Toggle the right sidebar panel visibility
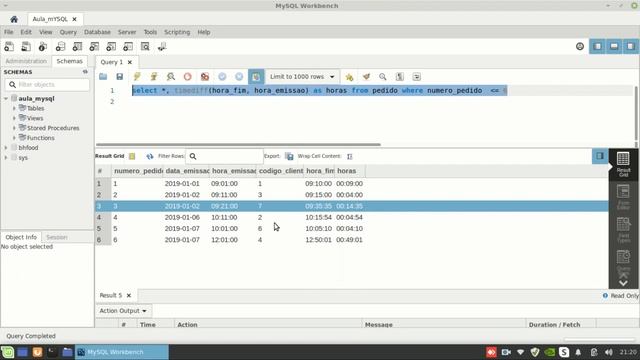The width and height of the screenshot is (640, 360). point(631,47)
